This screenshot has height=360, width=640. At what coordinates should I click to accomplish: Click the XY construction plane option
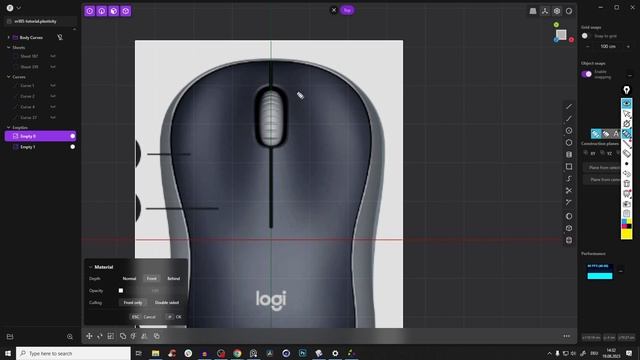point(590,153)
